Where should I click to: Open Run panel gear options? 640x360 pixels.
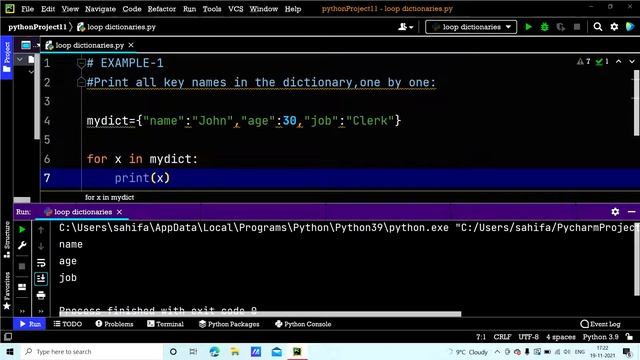click(x=615, y=211)
